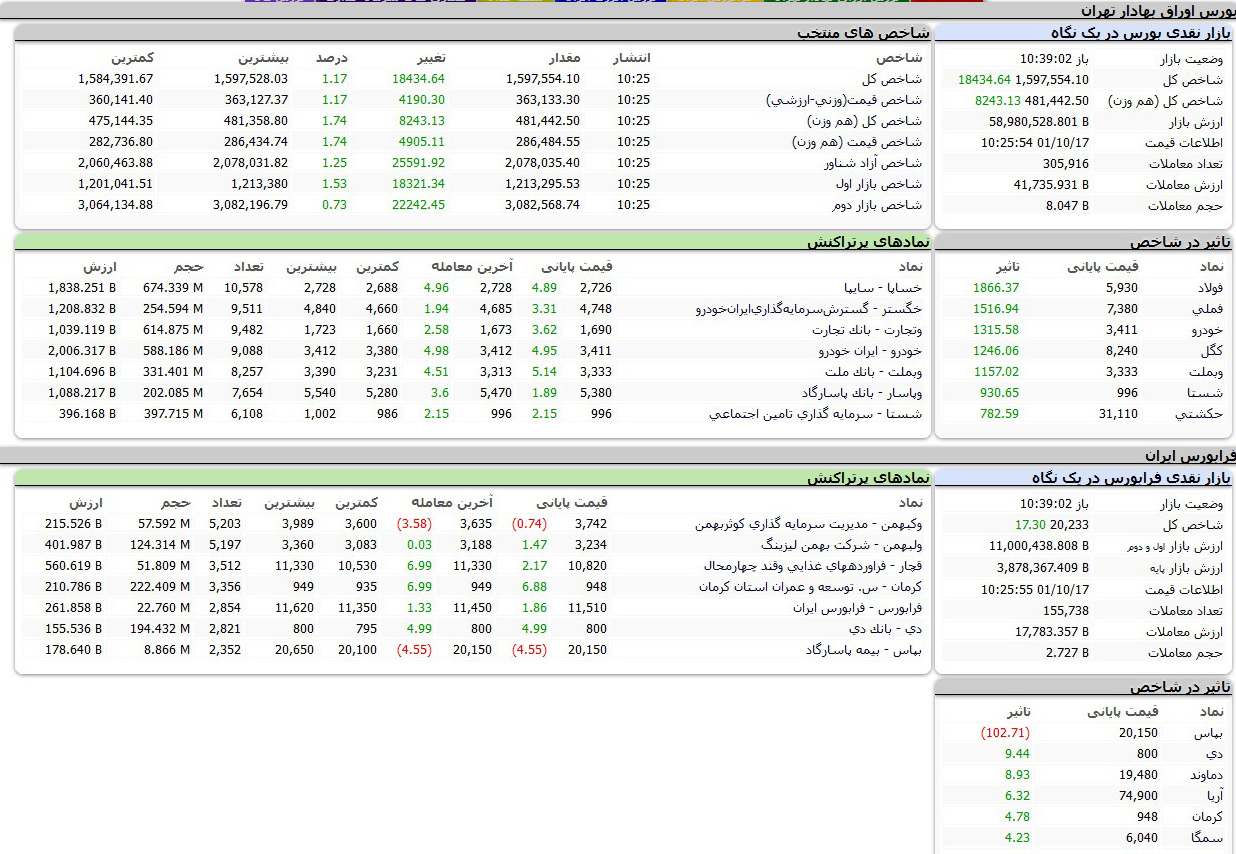This screenshot has width=1236, height=854.
Task: Click Farabourse trade value 17,783.357 B
Action: click(x=1052, y=632)
